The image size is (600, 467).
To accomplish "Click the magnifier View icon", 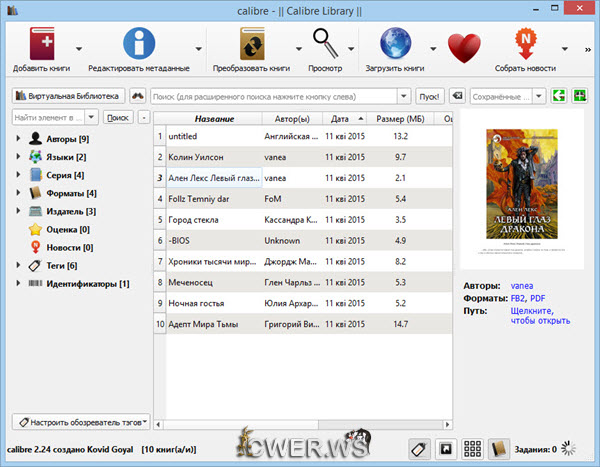I will coord(325,45).
